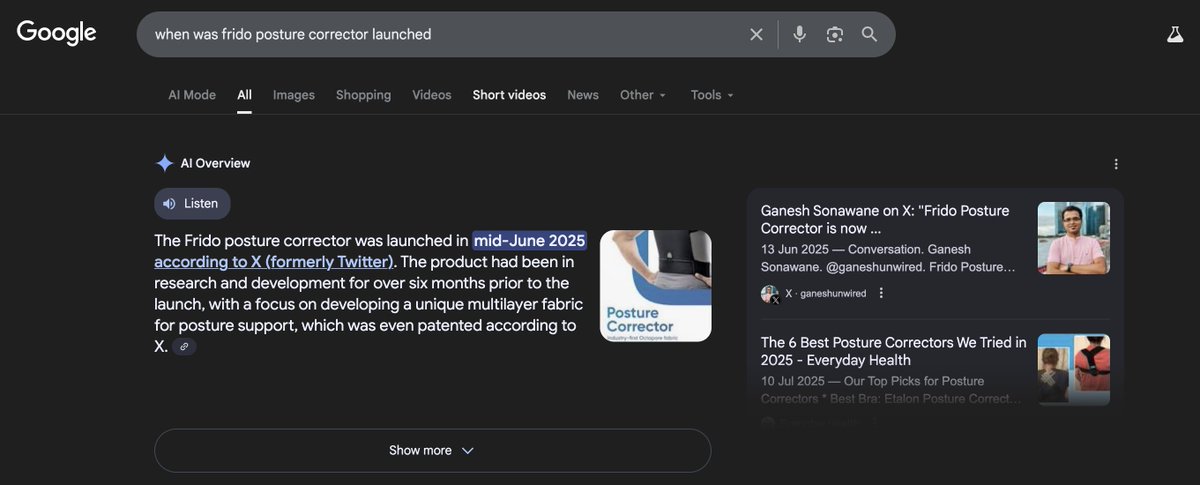Viewport: 1200px width, 485px height.
Task: Open the Short videos tab
Action: click(x=509, y=95)
